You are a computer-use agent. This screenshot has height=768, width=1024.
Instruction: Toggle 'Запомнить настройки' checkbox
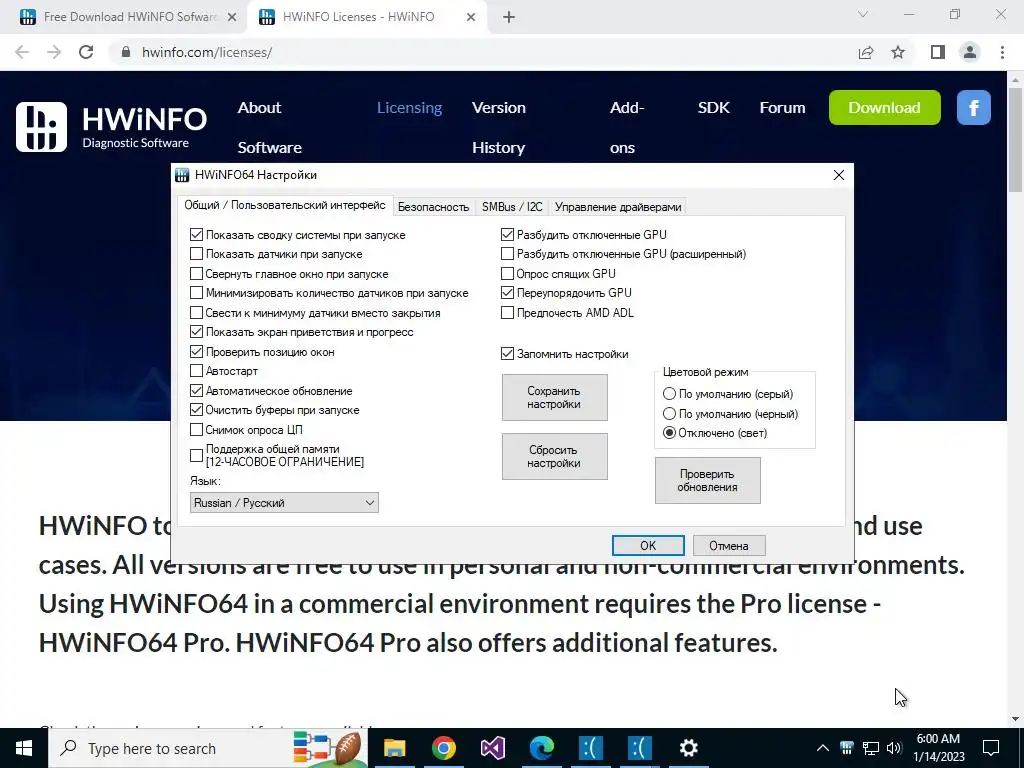[507, 354]
